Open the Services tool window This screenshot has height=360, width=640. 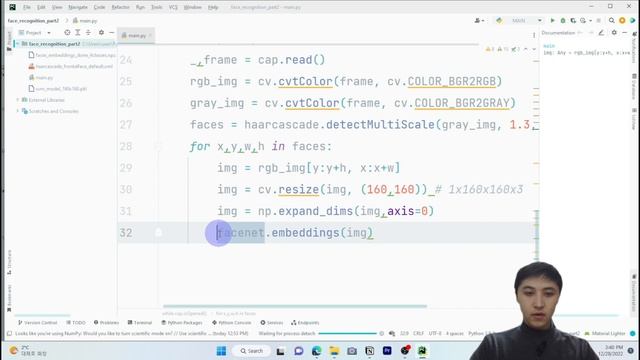(272, 322)
